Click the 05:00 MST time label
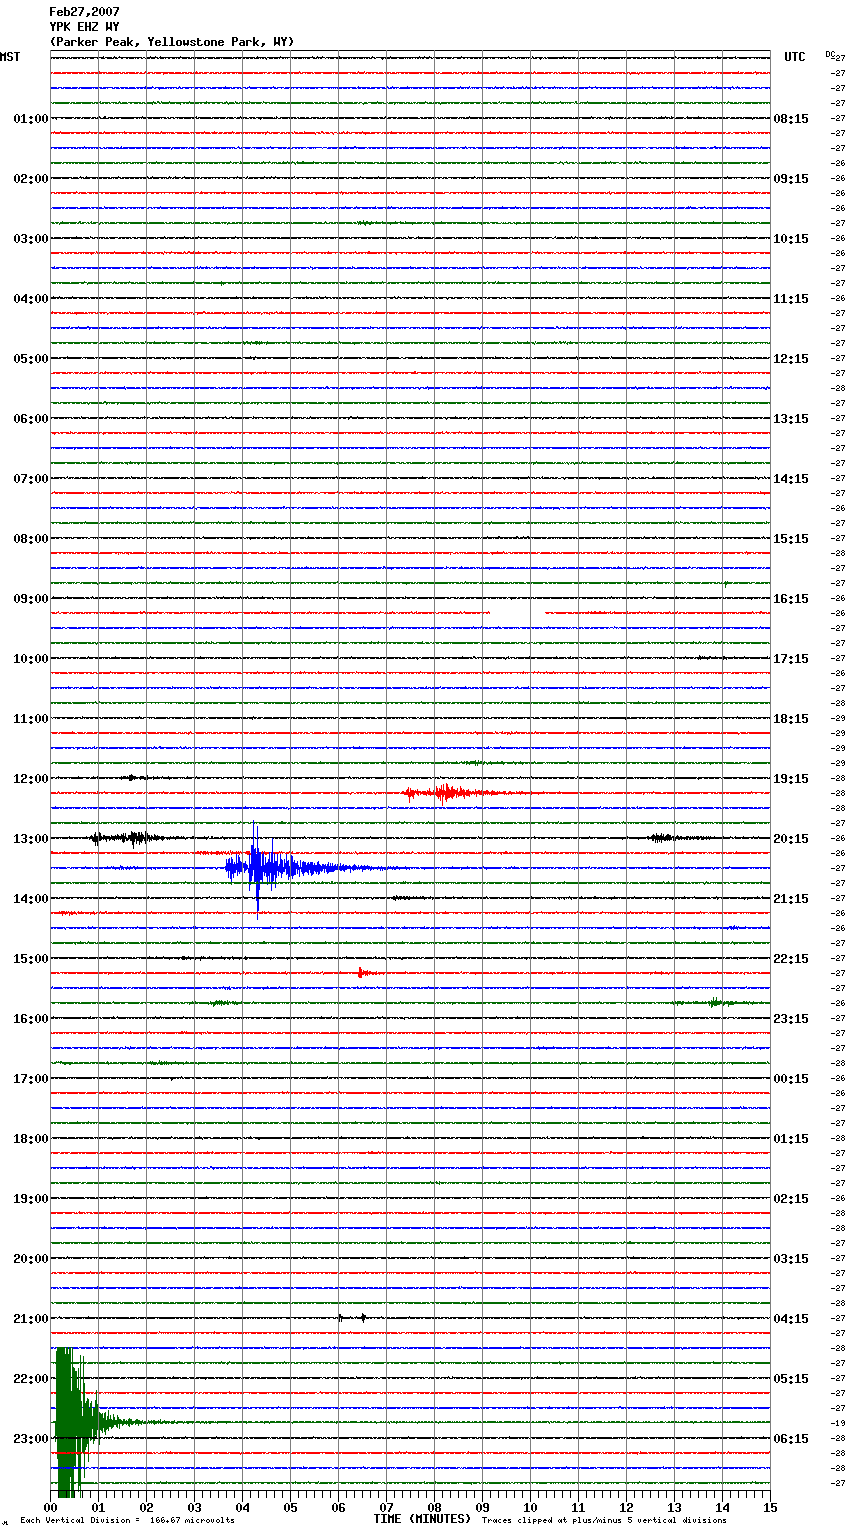The image size is (850, 1534). 30,359
